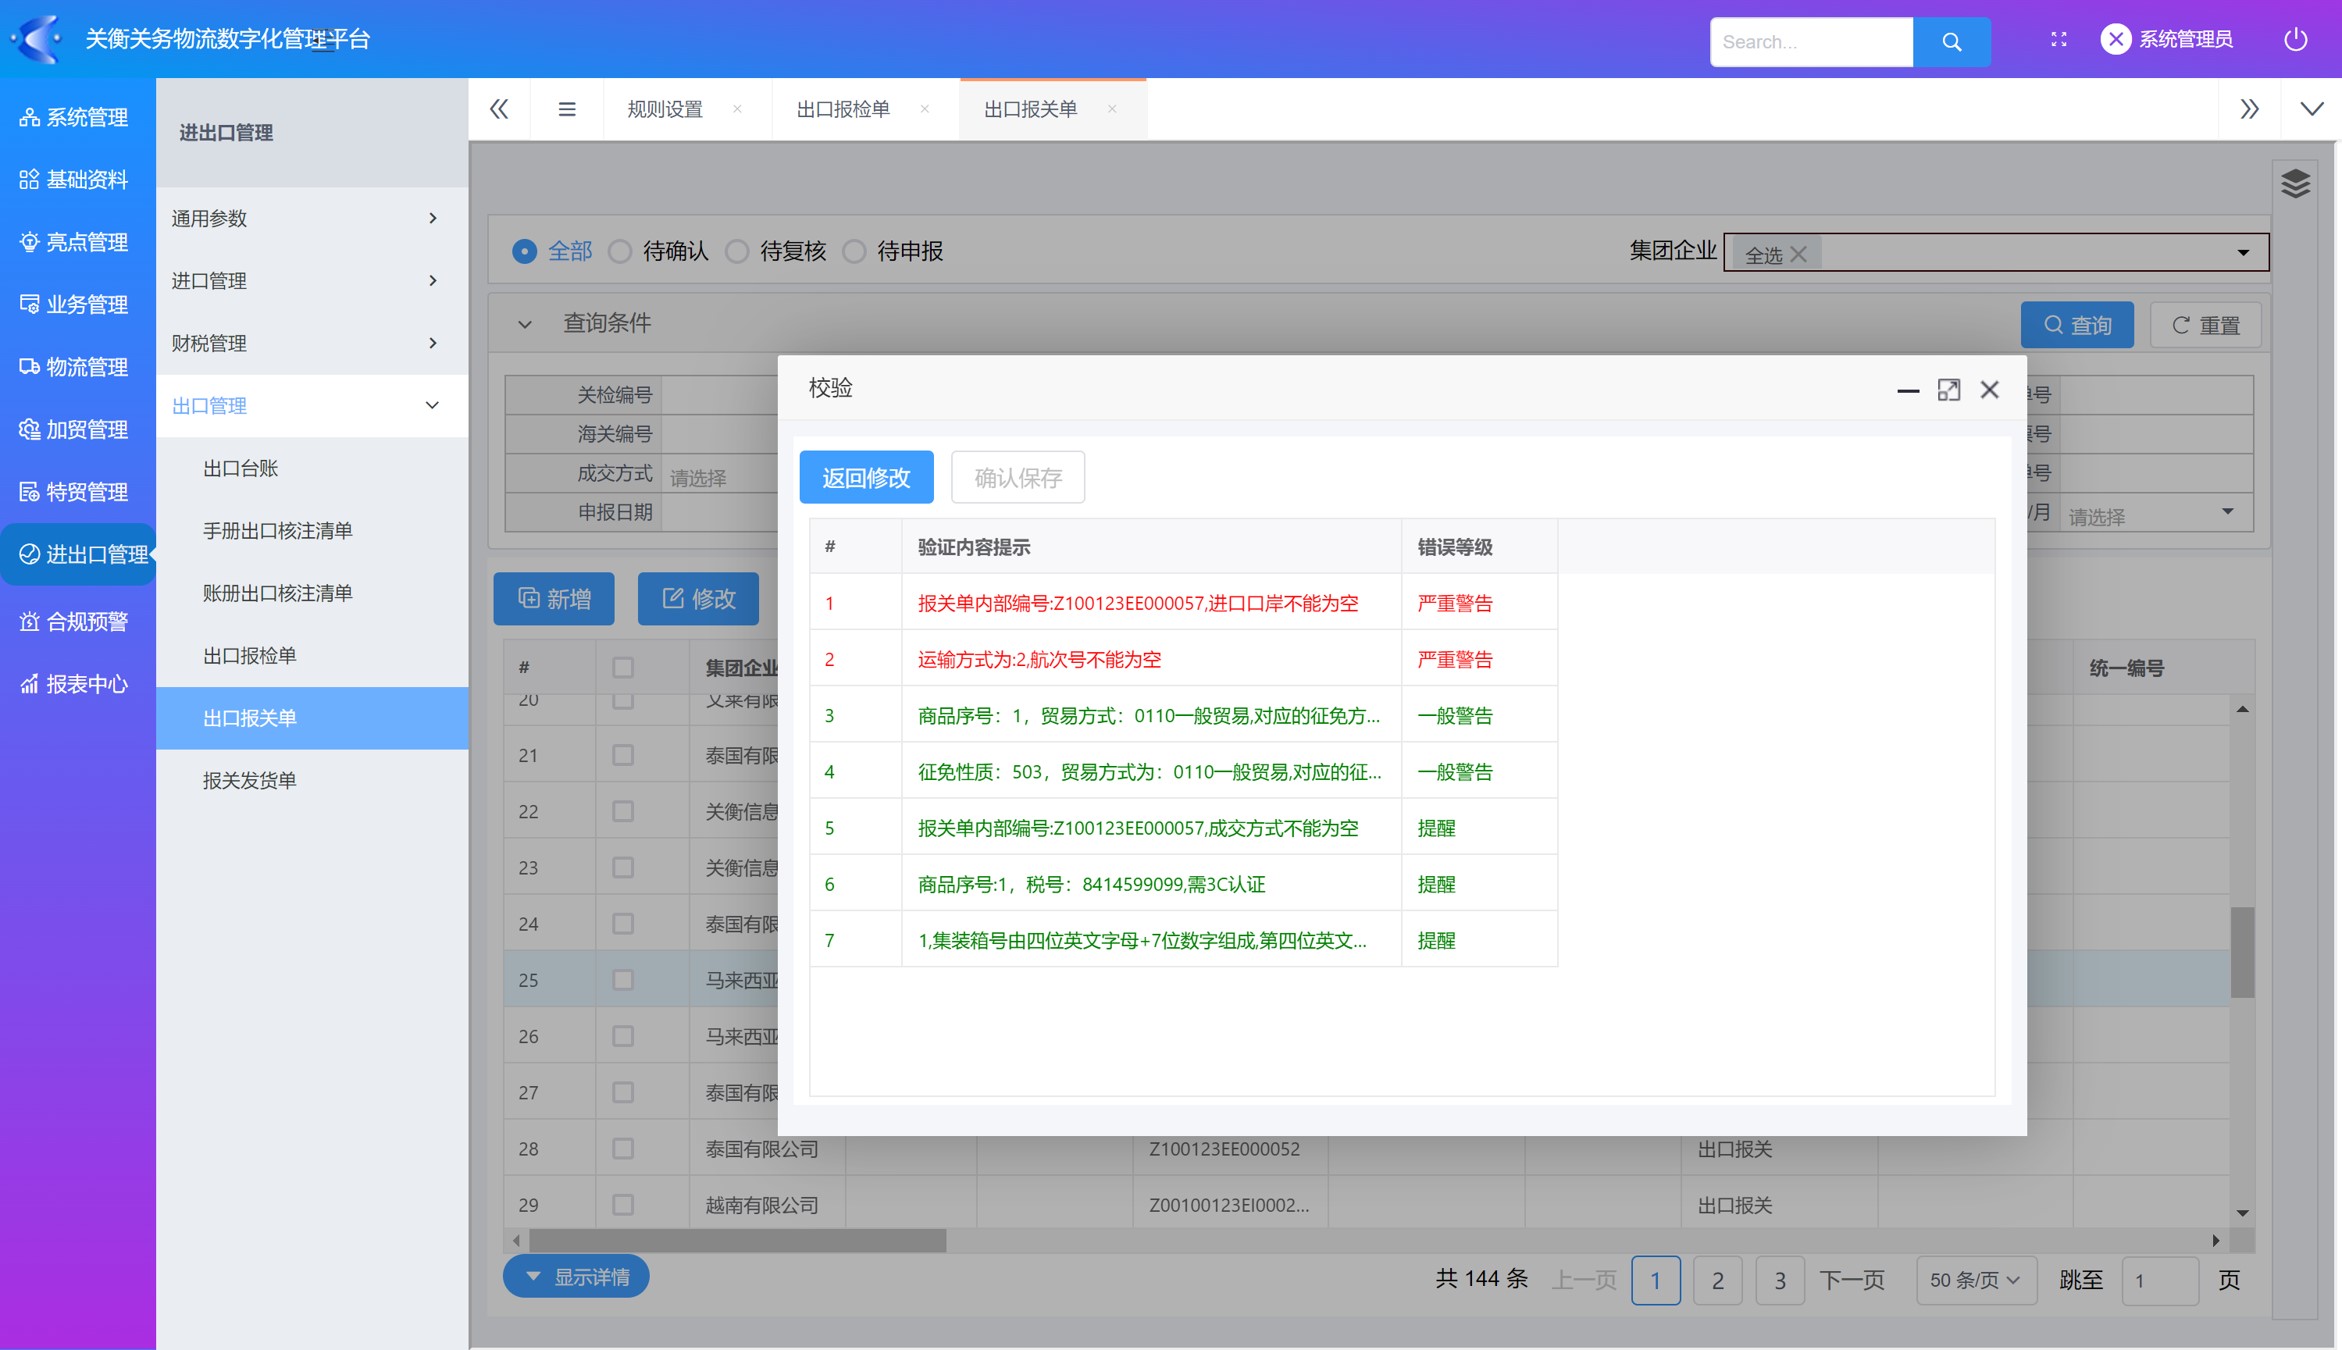Focus the Search input field
Viewport: 2342px width, 1350px height.
pyautogui.click(x=1811, y=42)
